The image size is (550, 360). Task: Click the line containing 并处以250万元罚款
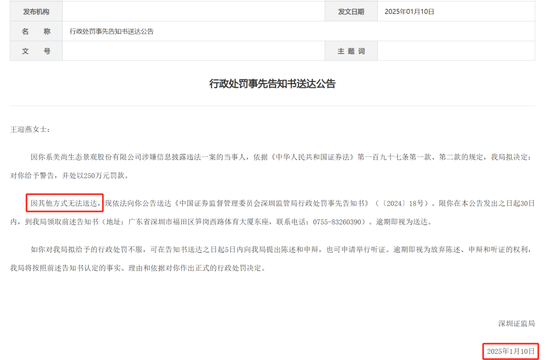click(x=69, y=175)
